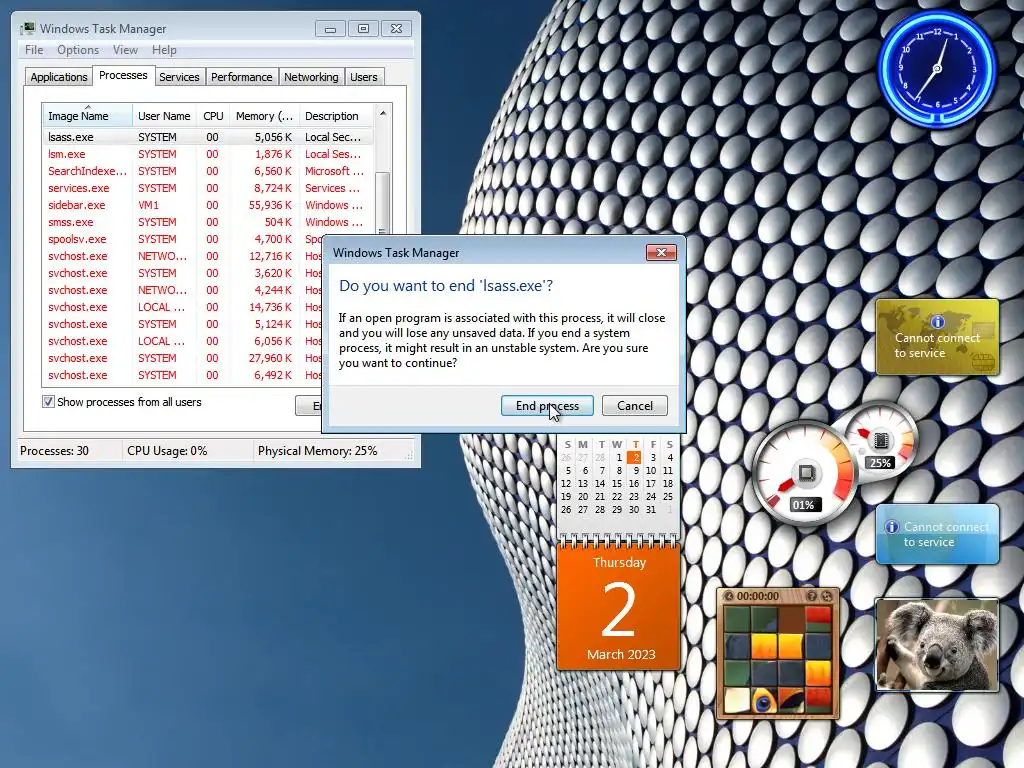Viewport: 1024px width, 768px height.
Task: Click the puzzle timer clock icon
Action: pyautogui.click(x=729, y=596)
